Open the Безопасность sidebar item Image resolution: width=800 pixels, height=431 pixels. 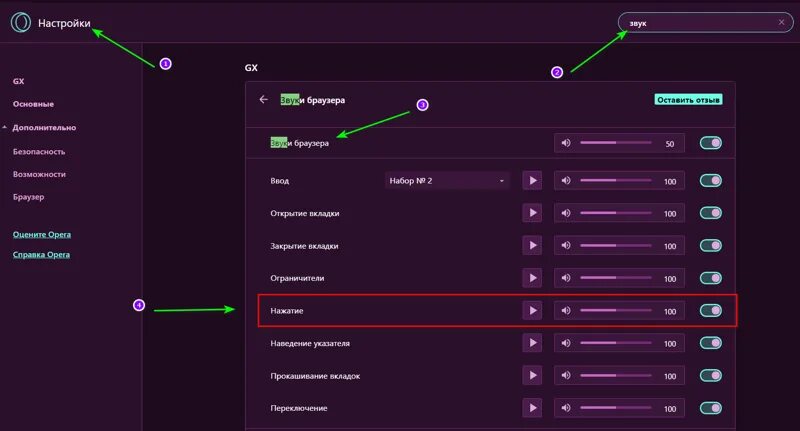coord(39,151)
